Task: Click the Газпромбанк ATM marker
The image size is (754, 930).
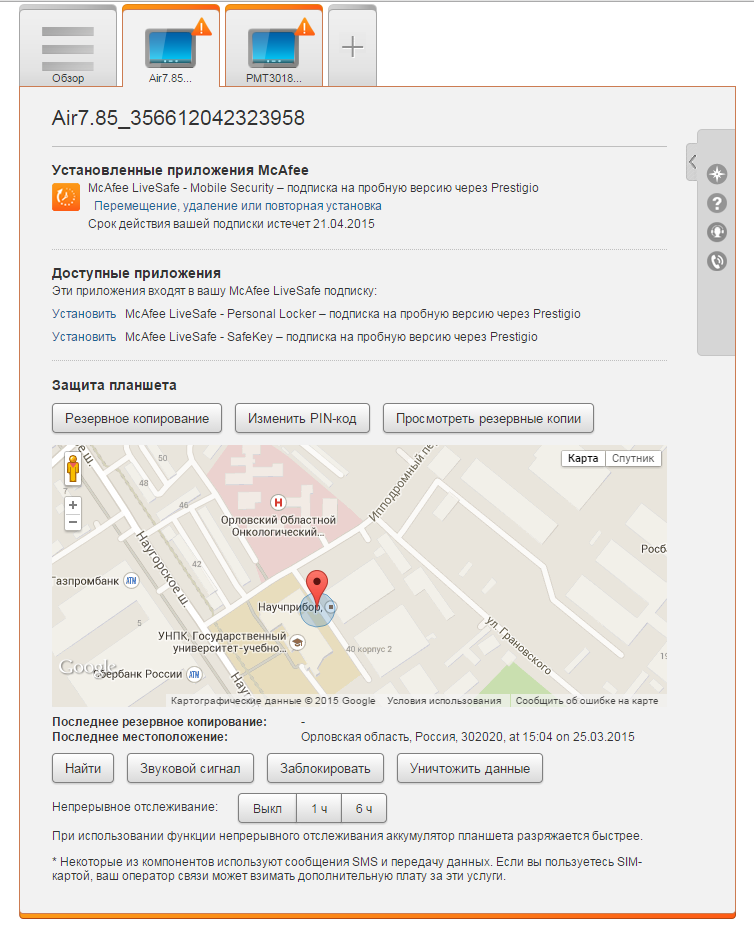Action: click(x=131, y=581)
